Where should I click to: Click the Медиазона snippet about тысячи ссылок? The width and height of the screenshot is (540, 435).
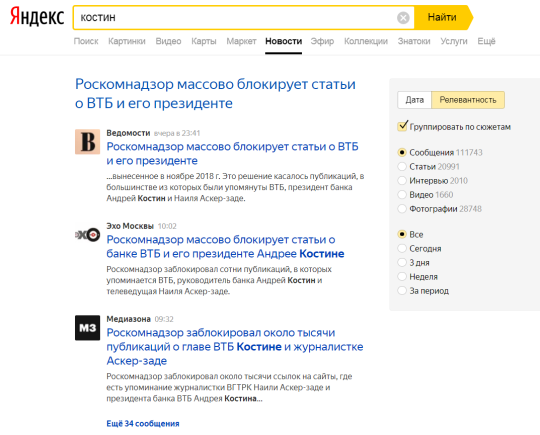(229, 387)
